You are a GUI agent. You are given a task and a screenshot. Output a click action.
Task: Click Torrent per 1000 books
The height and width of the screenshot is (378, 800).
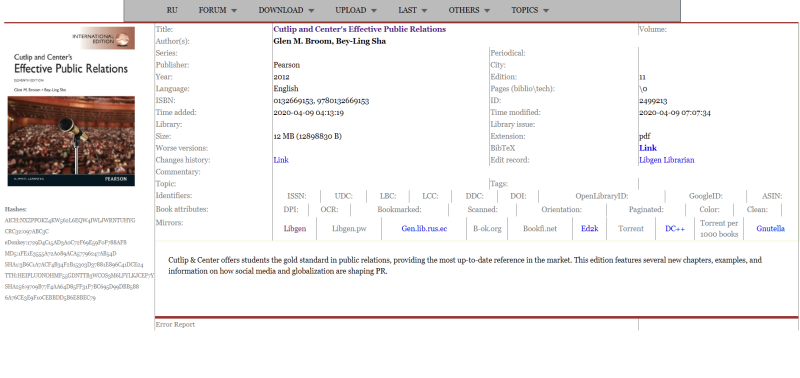[x=719, y=229]
